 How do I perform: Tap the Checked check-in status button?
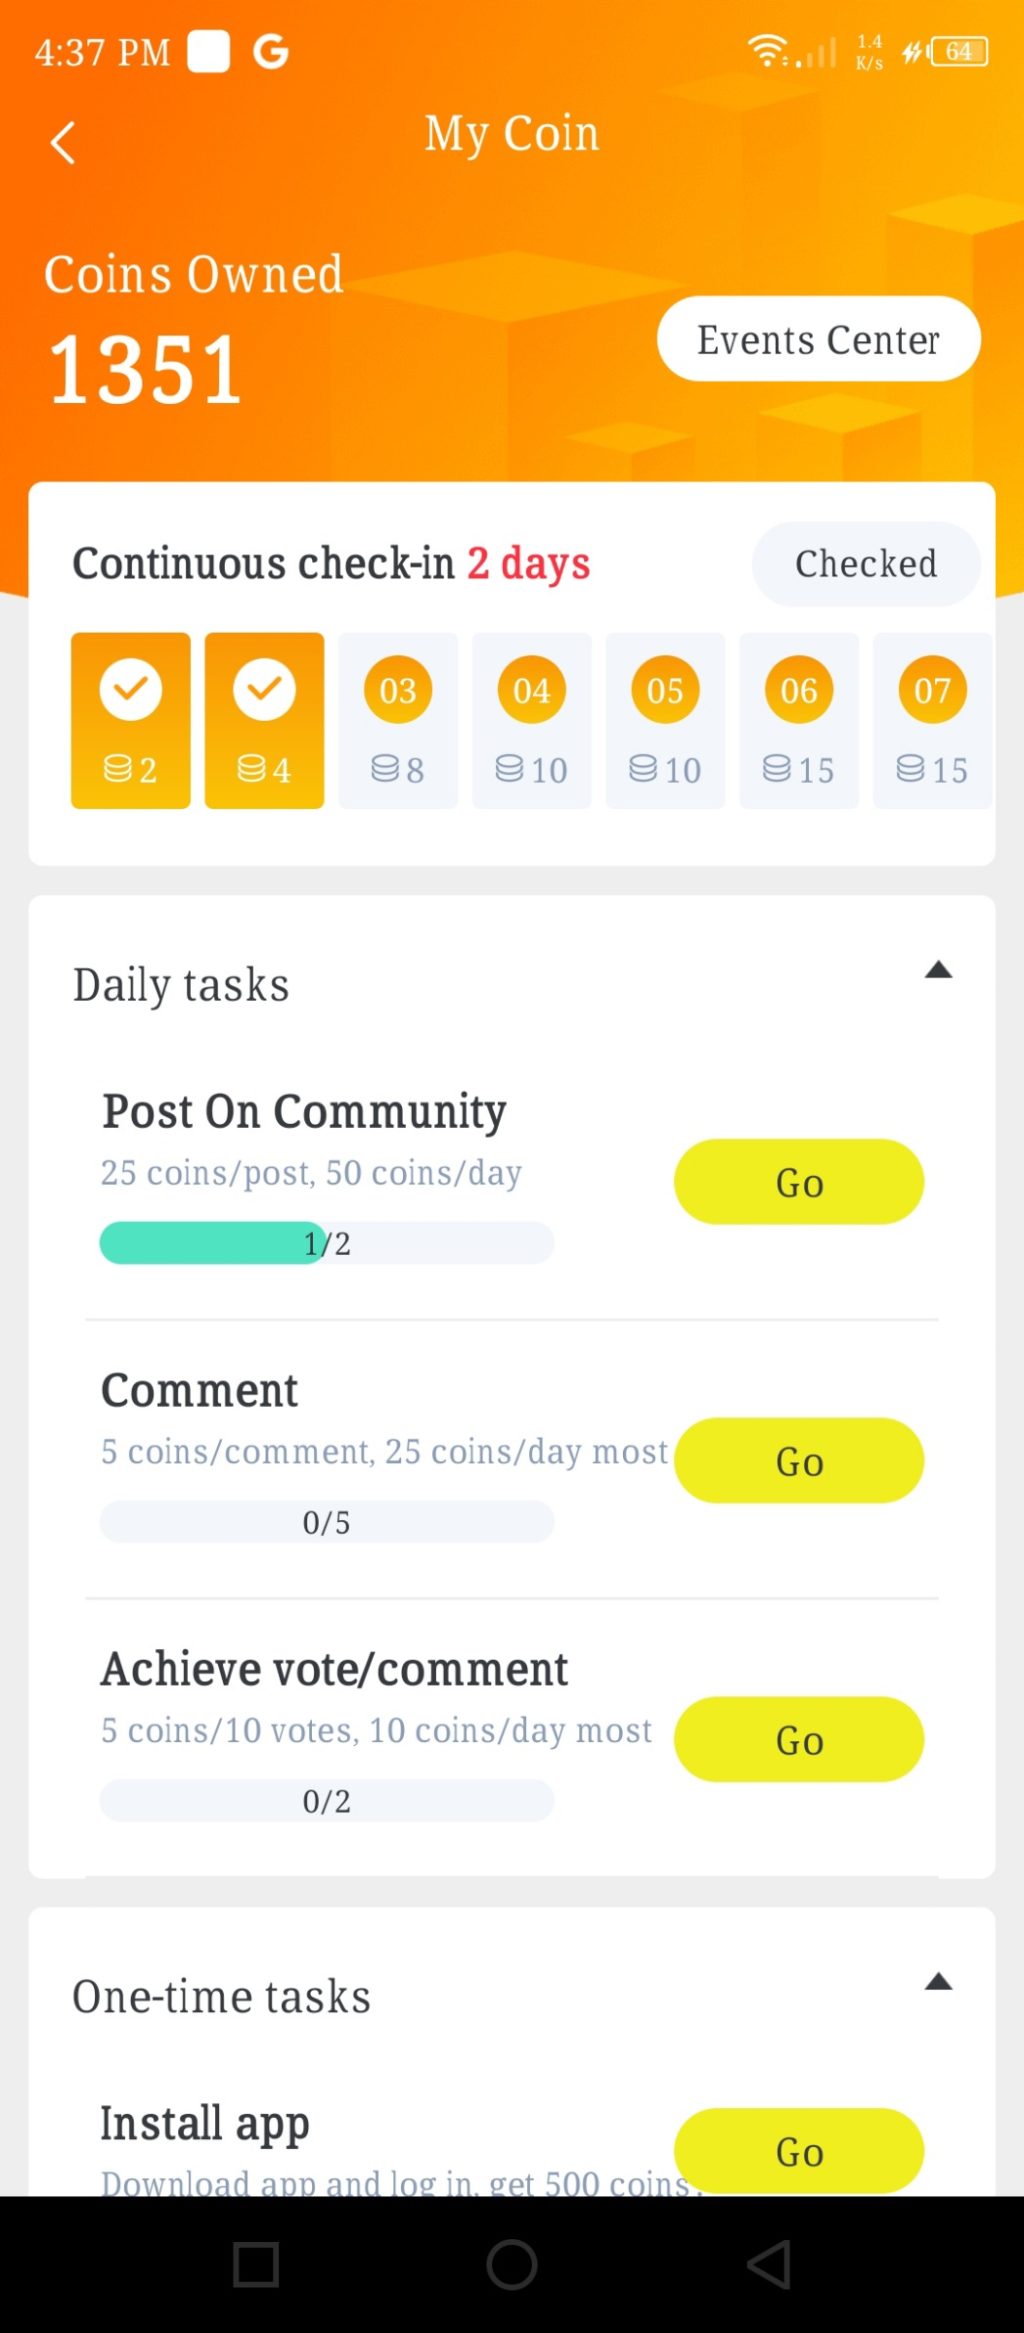(x=865, y=564)
